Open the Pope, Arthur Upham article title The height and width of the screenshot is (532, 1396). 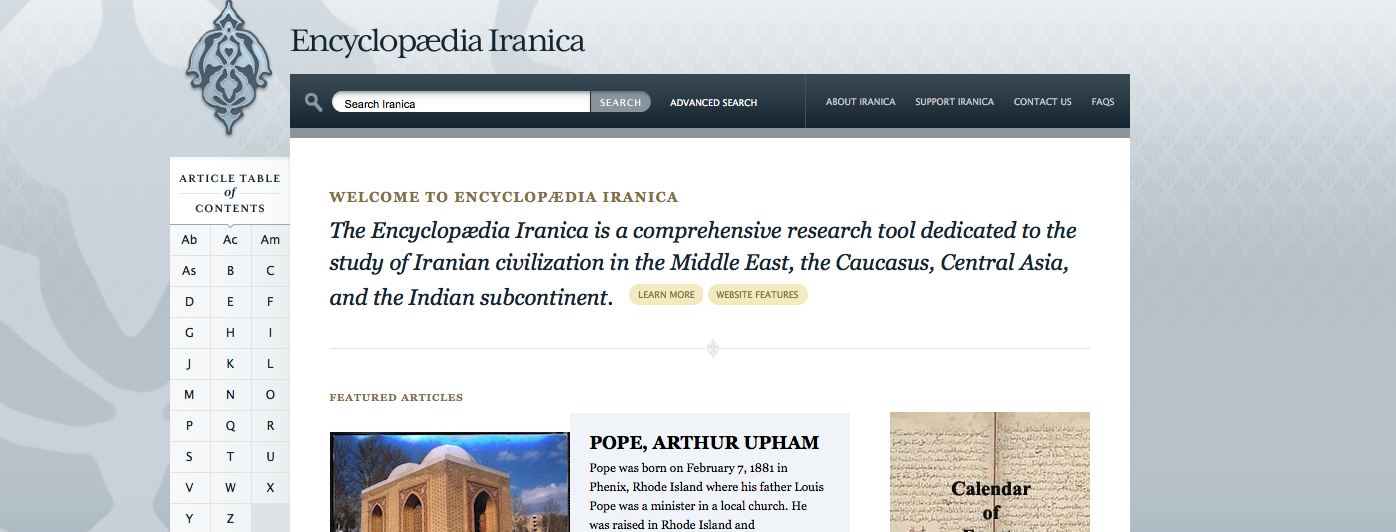click(704, 443)
